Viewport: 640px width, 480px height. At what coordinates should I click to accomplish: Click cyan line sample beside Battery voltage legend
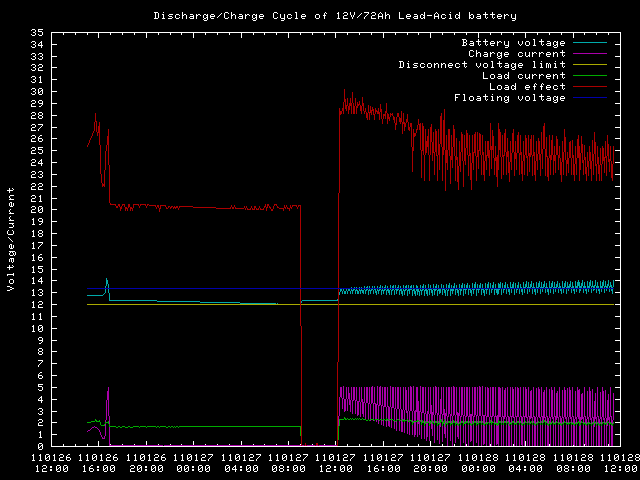coord(592,43)
